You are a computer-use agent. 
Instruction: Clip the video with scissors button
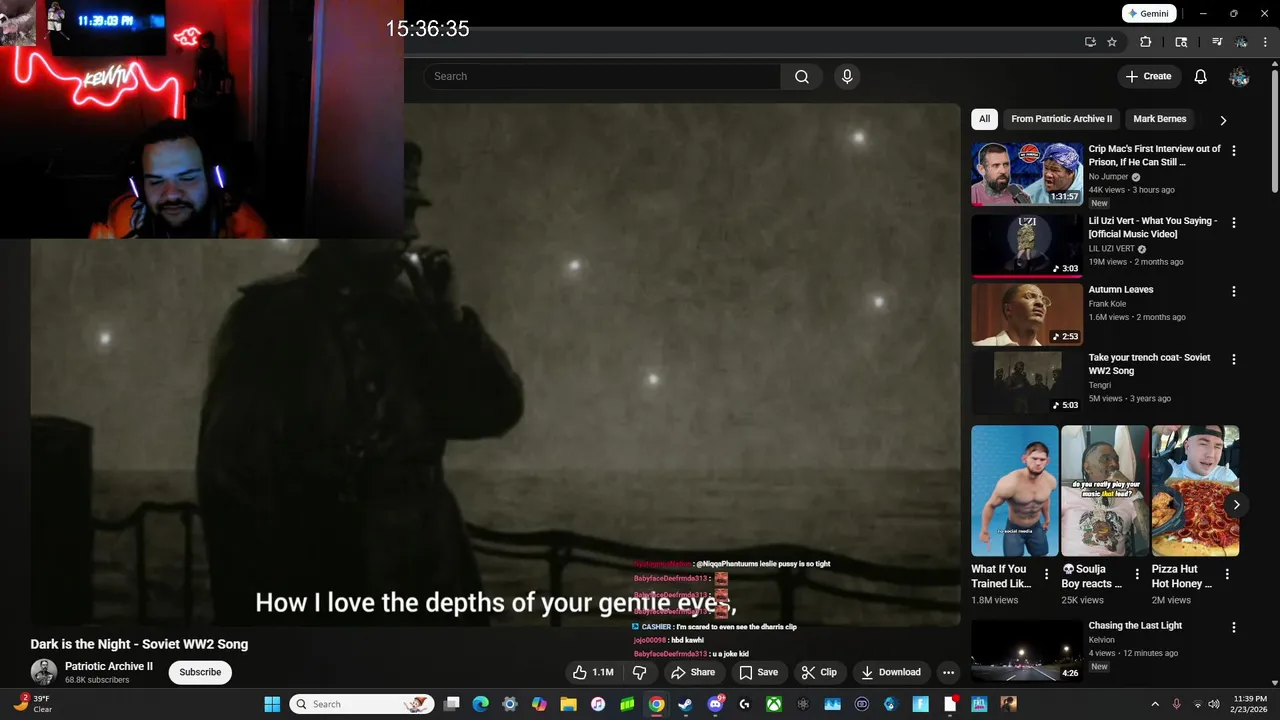coord(819,673)
